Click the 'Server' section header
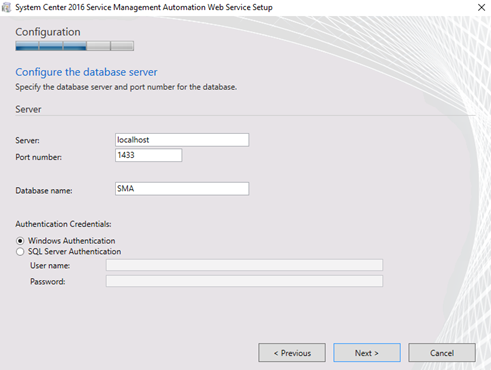 click(x=28, y=109)
